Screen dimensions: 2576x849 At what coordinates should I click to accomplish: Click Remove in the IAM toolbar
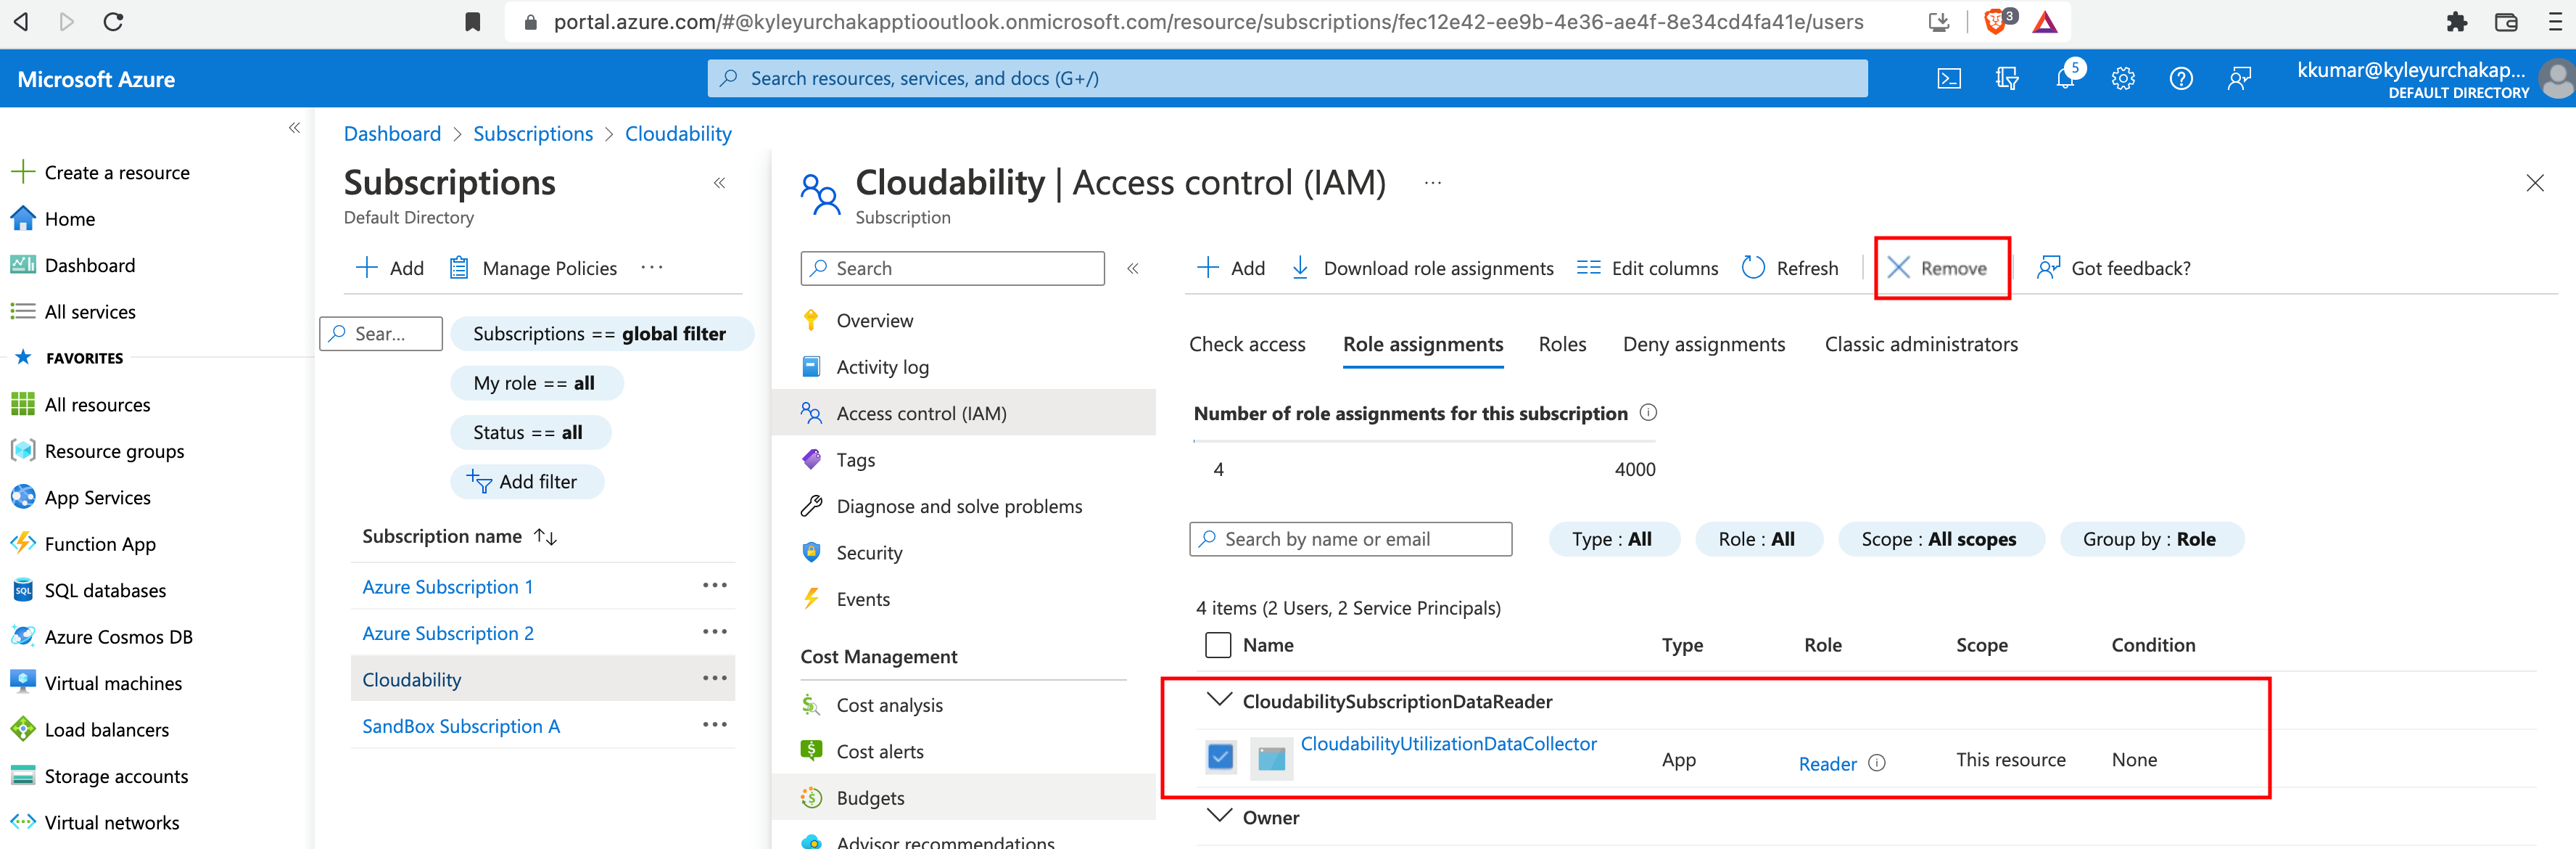point(1938,268)
